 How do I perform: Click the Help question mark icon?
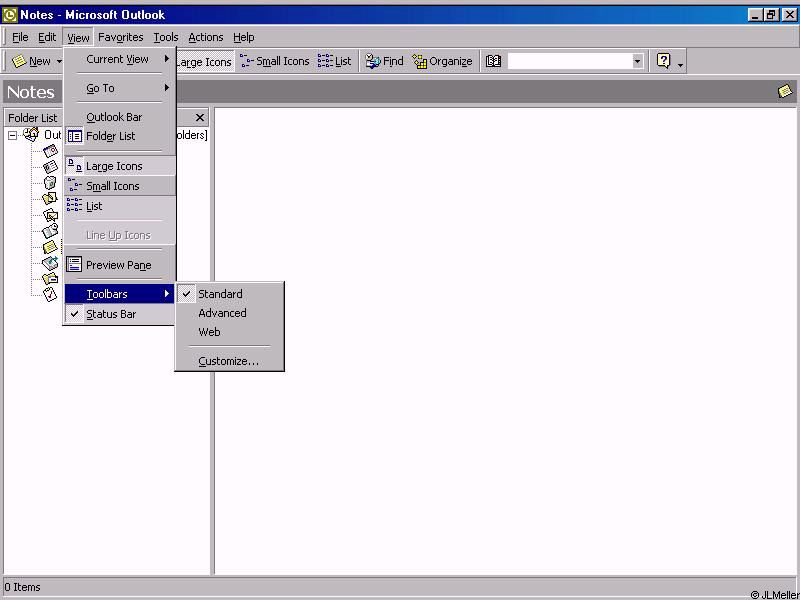tap(663, 61)
